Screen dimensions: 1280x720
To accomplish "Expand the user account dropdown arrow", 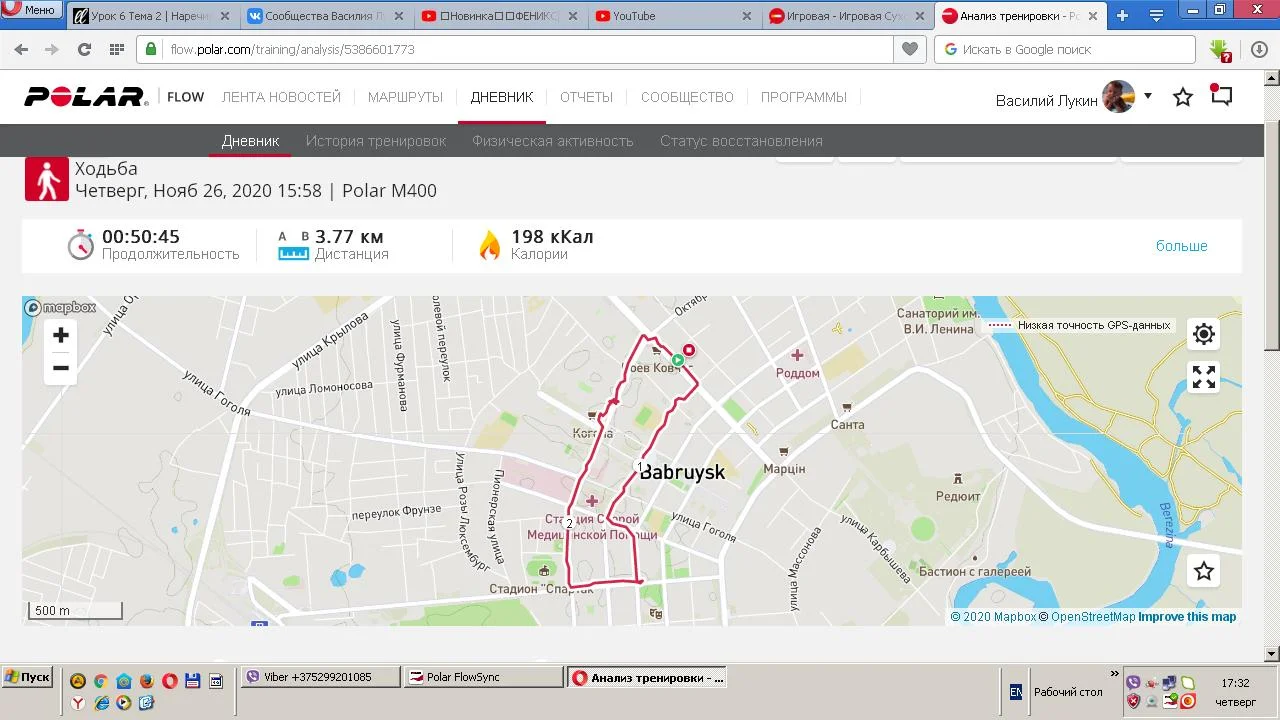I will click(1148, 96).
